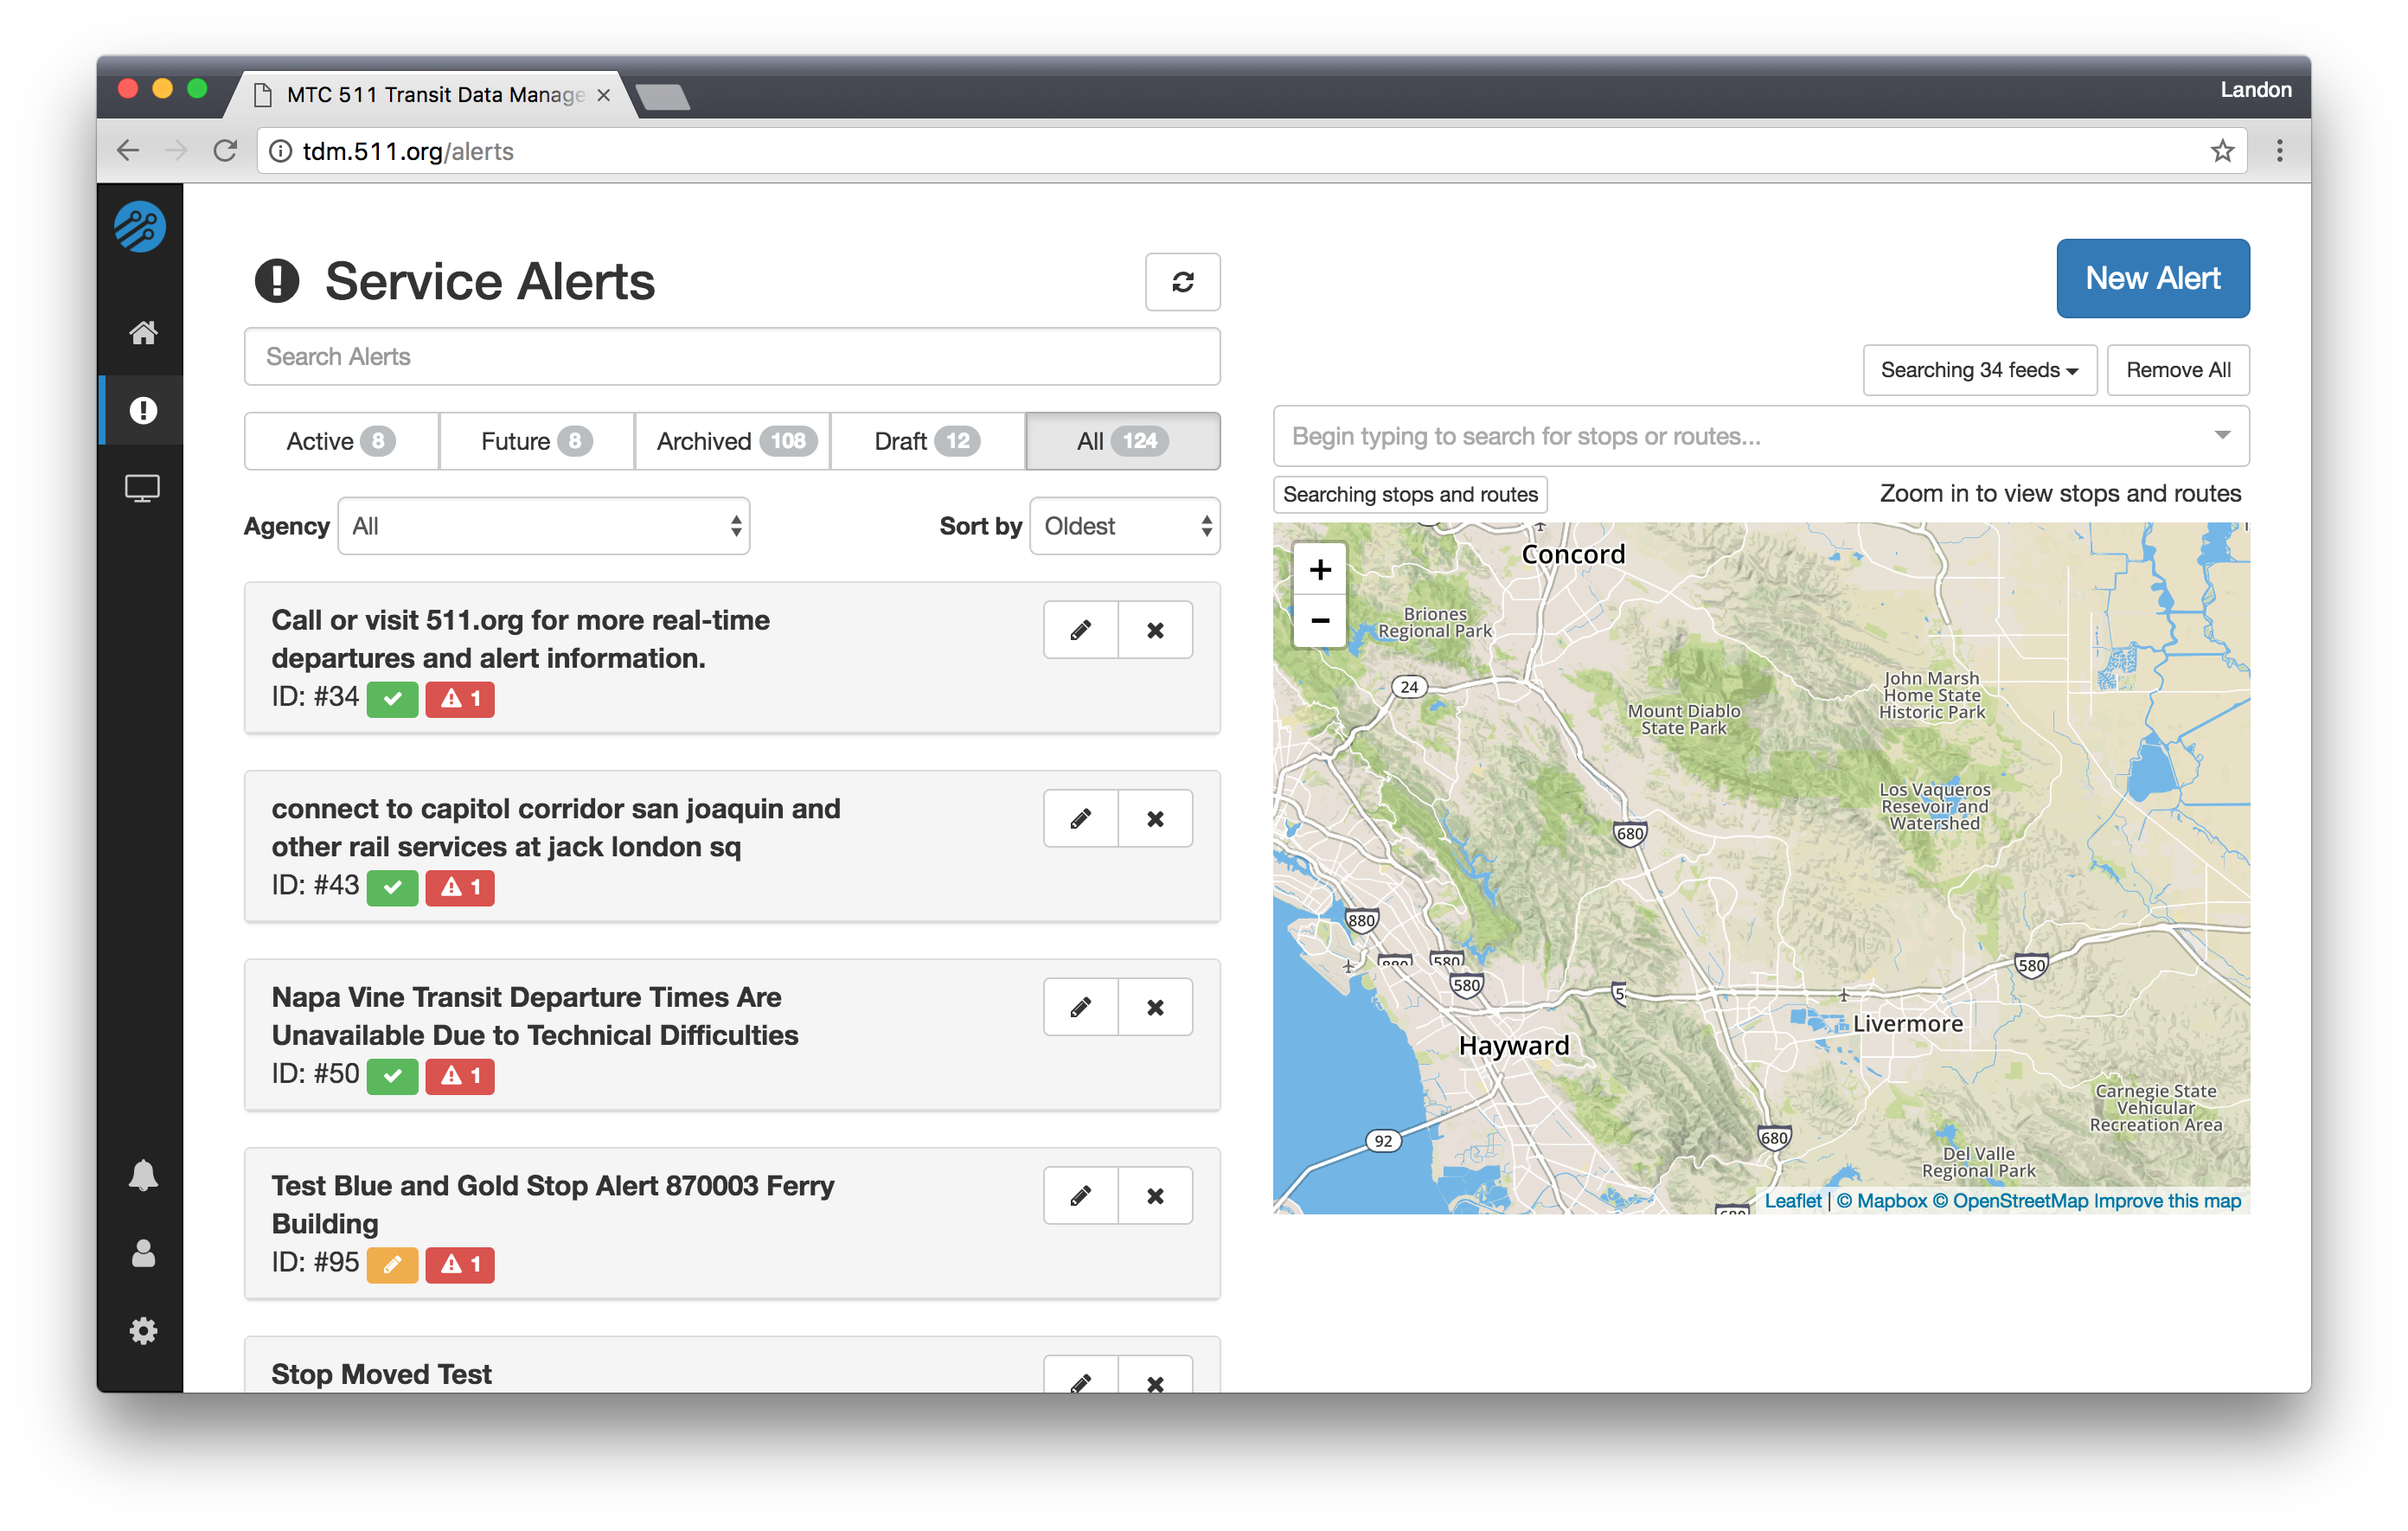
Task: Click Remove All button
Action: [x=2178, y=370]
